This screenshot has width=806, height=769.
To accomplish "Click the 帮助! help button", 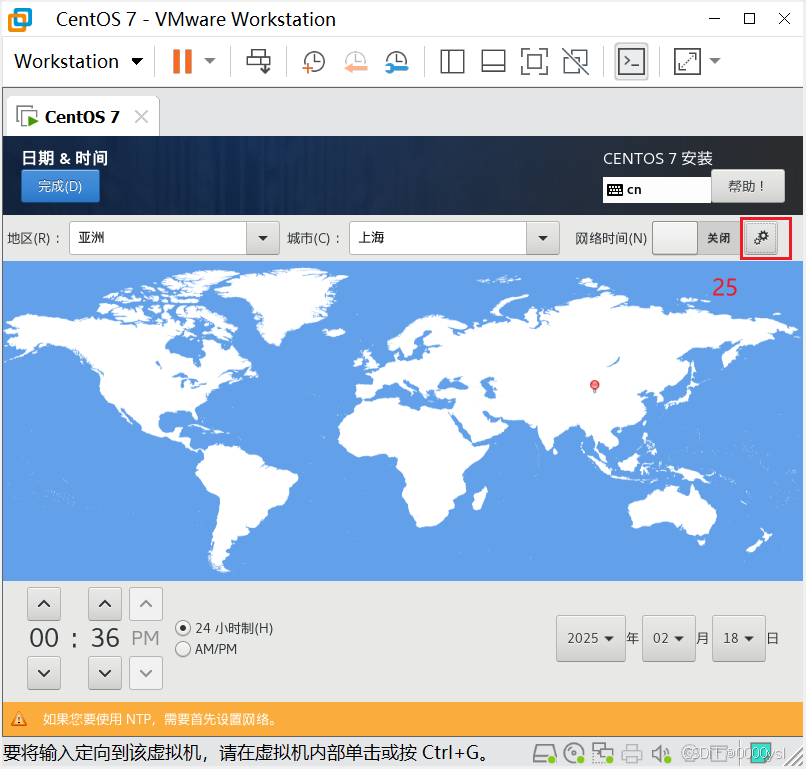I will coord(748,186).
